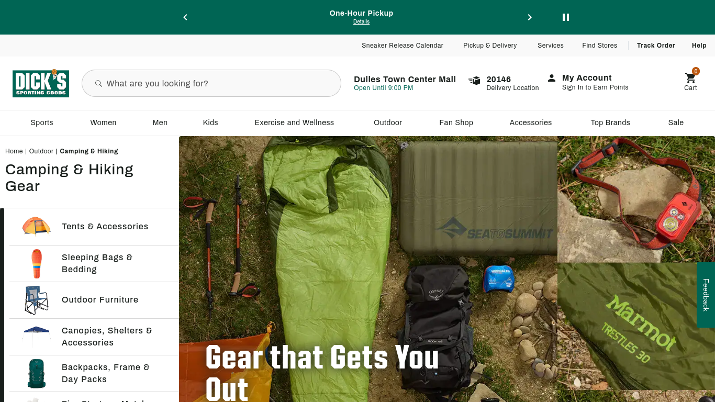Open the Accessories menu
715x402 pixels.
point(530,123)
